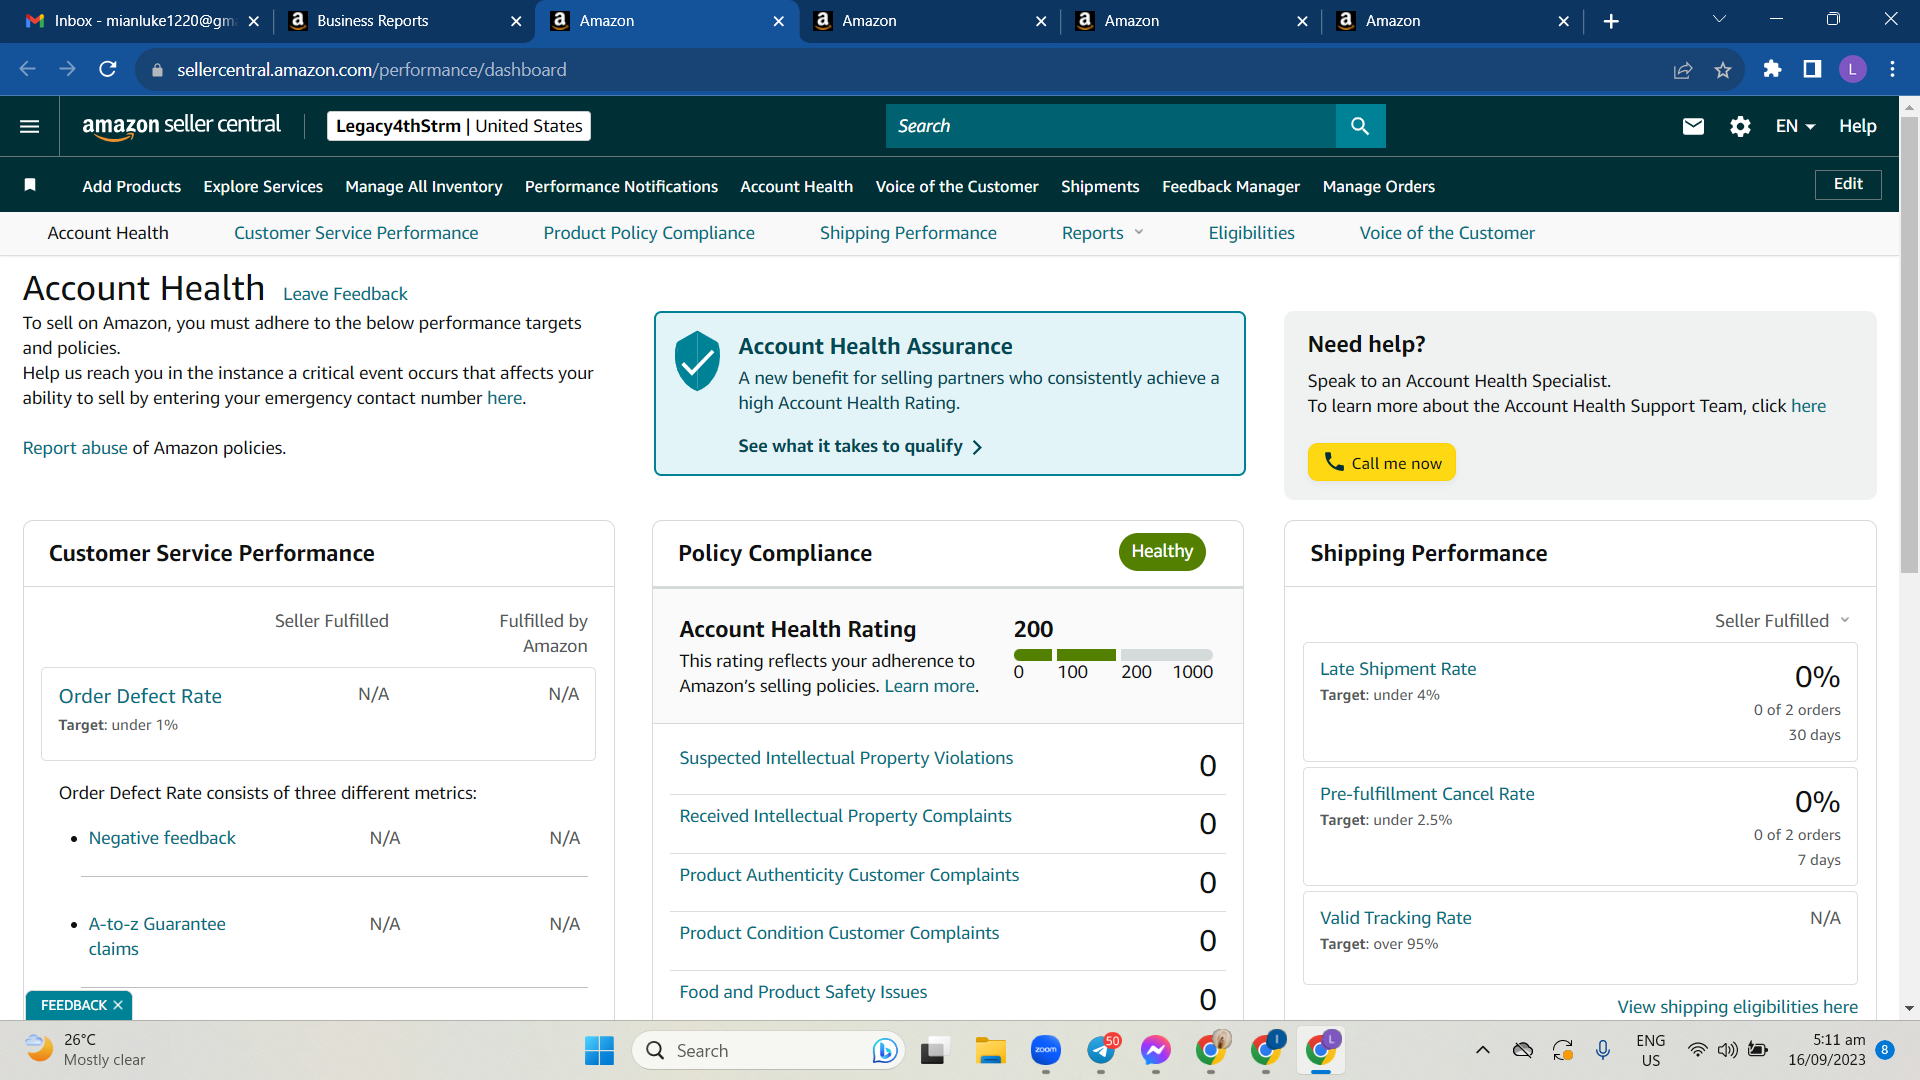The height and width of the screenshot is (1080, 1920).
Task: Switch to the Gmail Inbox browser tab
Action: (x=143, y=21)
